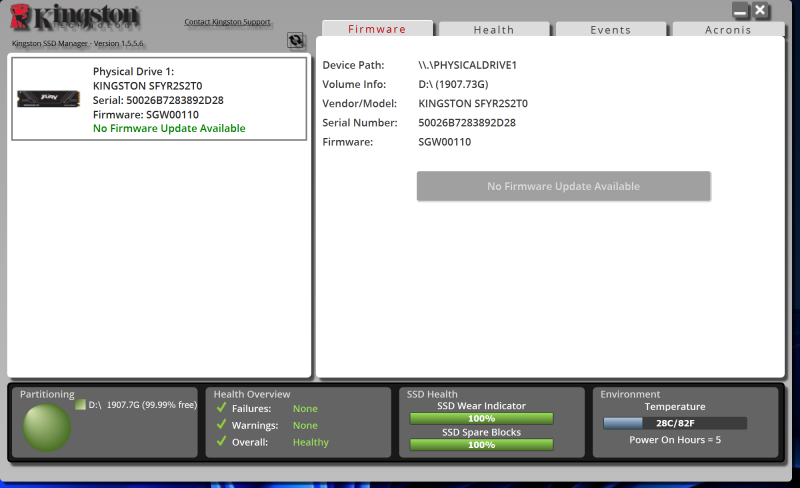
Task: Open the Contact Kingston Support link
Action: pyautogui.click(x=227, y=22)
